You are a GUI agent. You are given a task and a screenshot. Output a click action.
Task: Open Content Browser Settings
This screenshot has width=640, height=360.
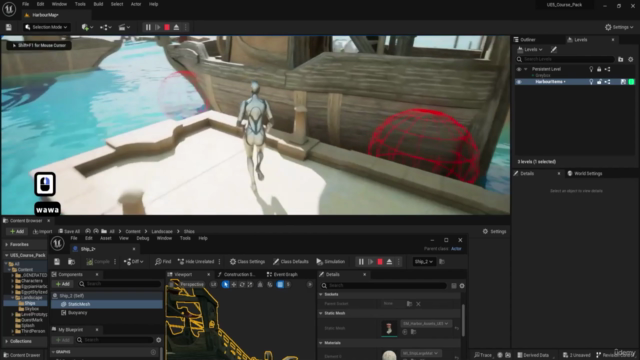coord(494,231)
